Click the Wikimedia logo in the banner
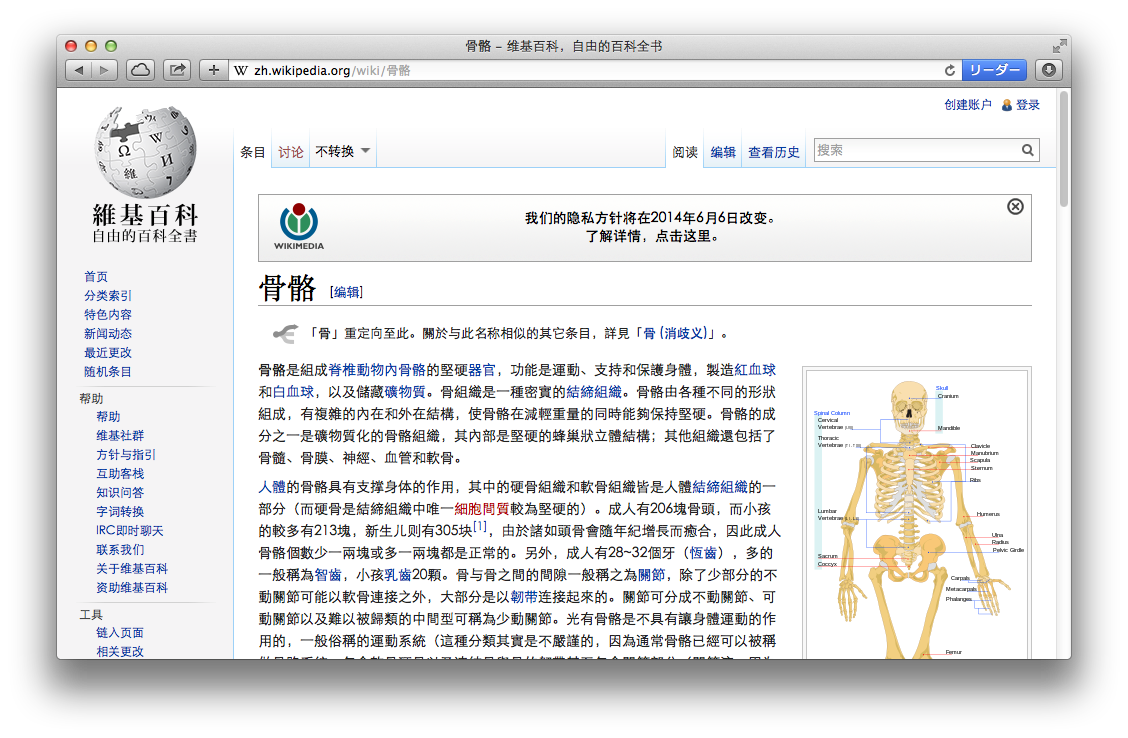The image size is (1128, 738). tap(299, 227)
